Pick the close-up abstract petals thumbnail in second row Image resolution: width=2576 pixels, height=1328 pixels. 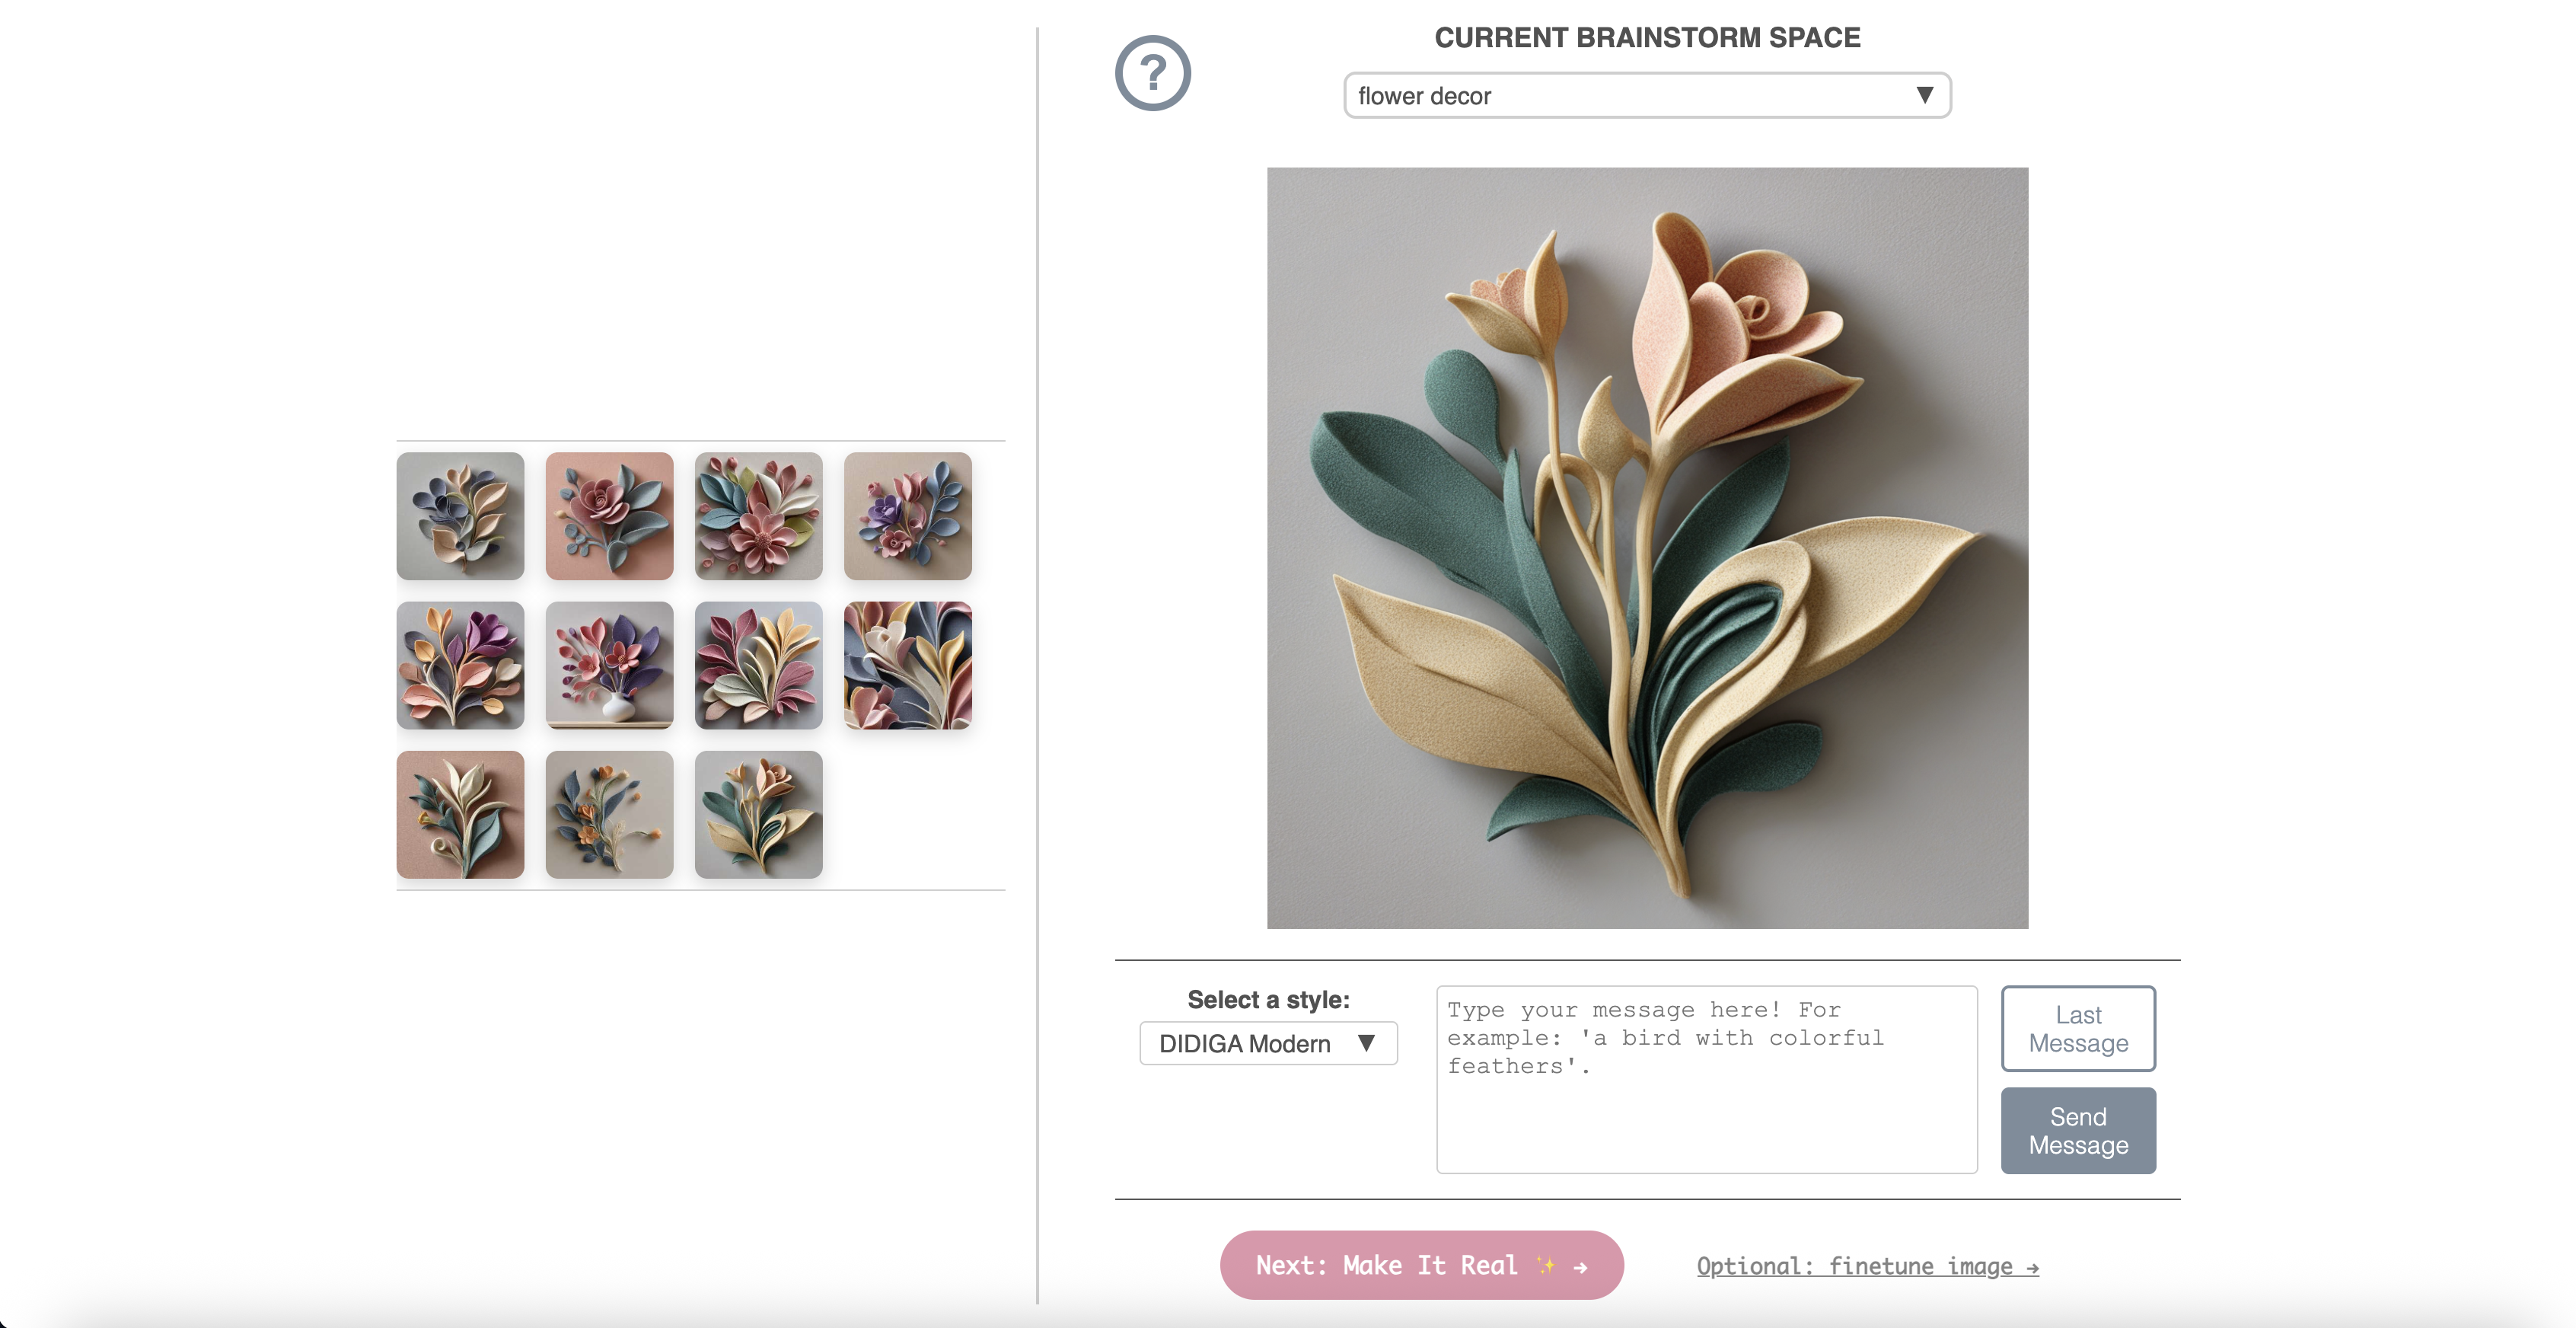tap(907, 665)
